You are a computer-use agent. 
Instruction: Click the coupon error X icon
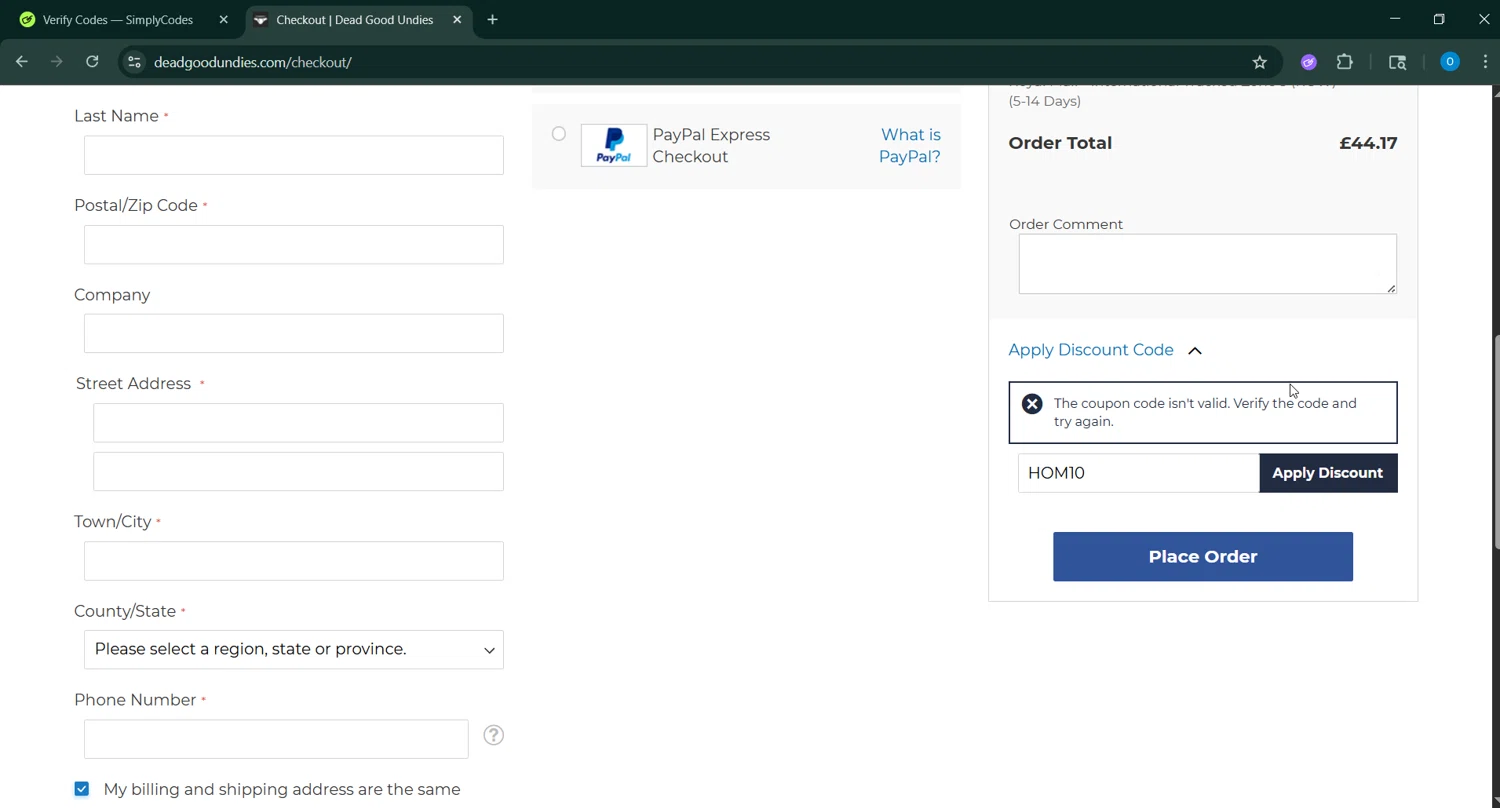[x=1032, y=404]
